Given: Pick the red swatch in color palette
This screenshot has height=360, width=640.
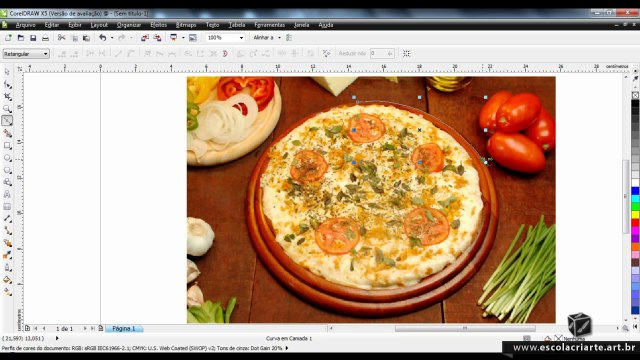Looking at the screenshot, I should point(635,222).
